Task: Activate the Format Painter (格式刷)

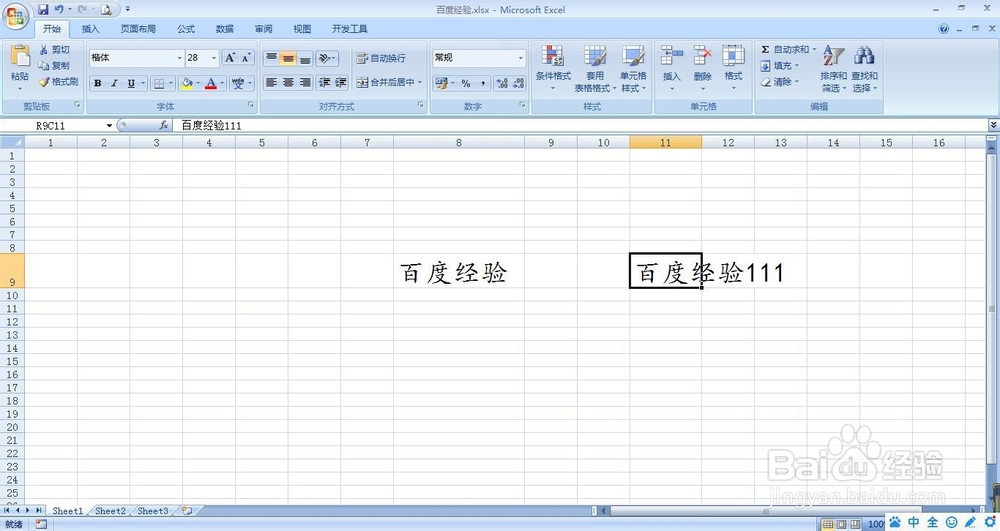Action: (58, 82)
